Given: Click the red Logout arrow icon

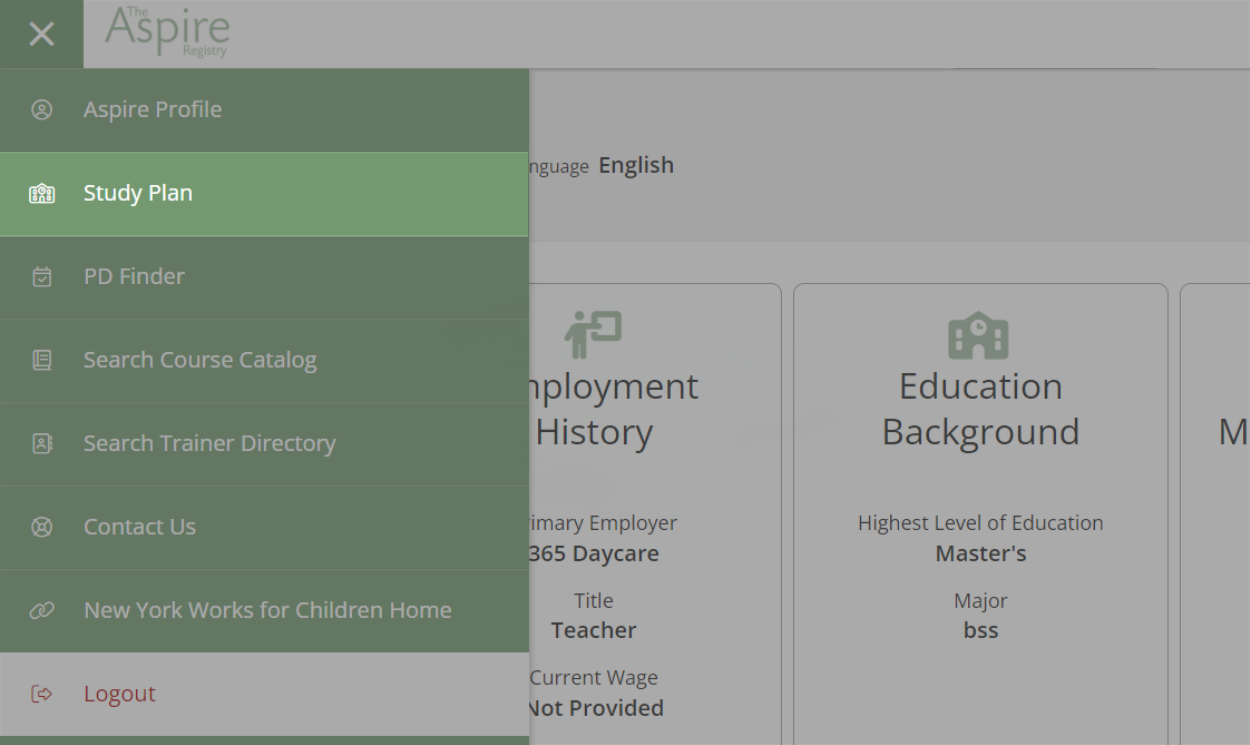Looking at the screenshot, I should pos(42,694).
